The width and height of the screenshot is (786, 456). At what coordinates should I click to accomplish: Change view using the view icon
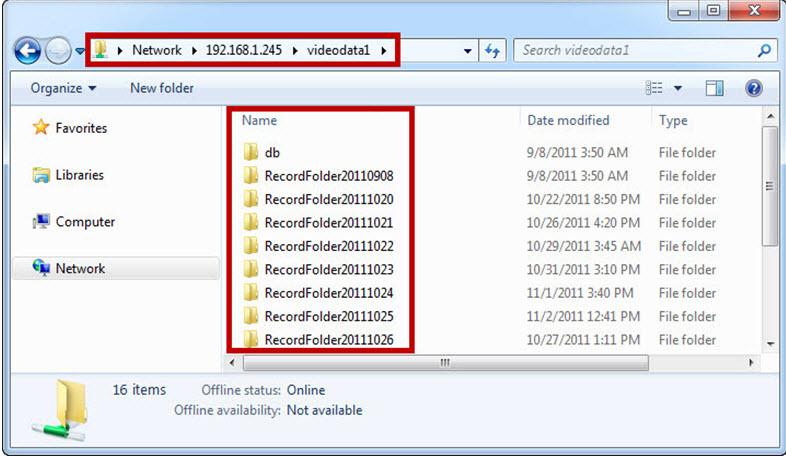pyautogui.click(x=654, y=88)
